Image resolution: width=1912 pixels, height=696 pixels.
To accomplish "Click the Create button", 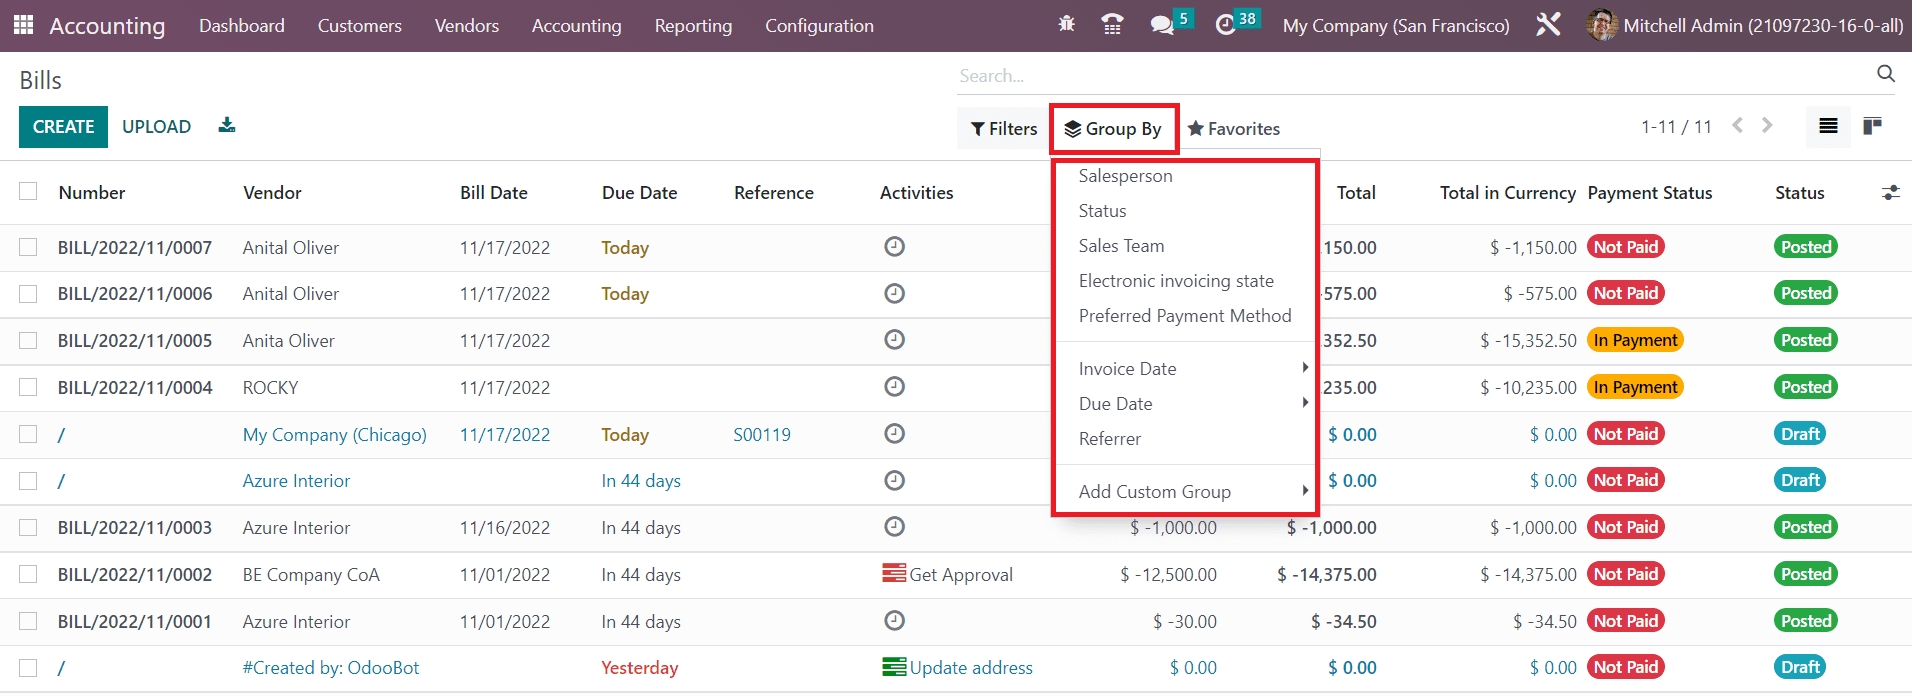I will click(x=63, y=127).
